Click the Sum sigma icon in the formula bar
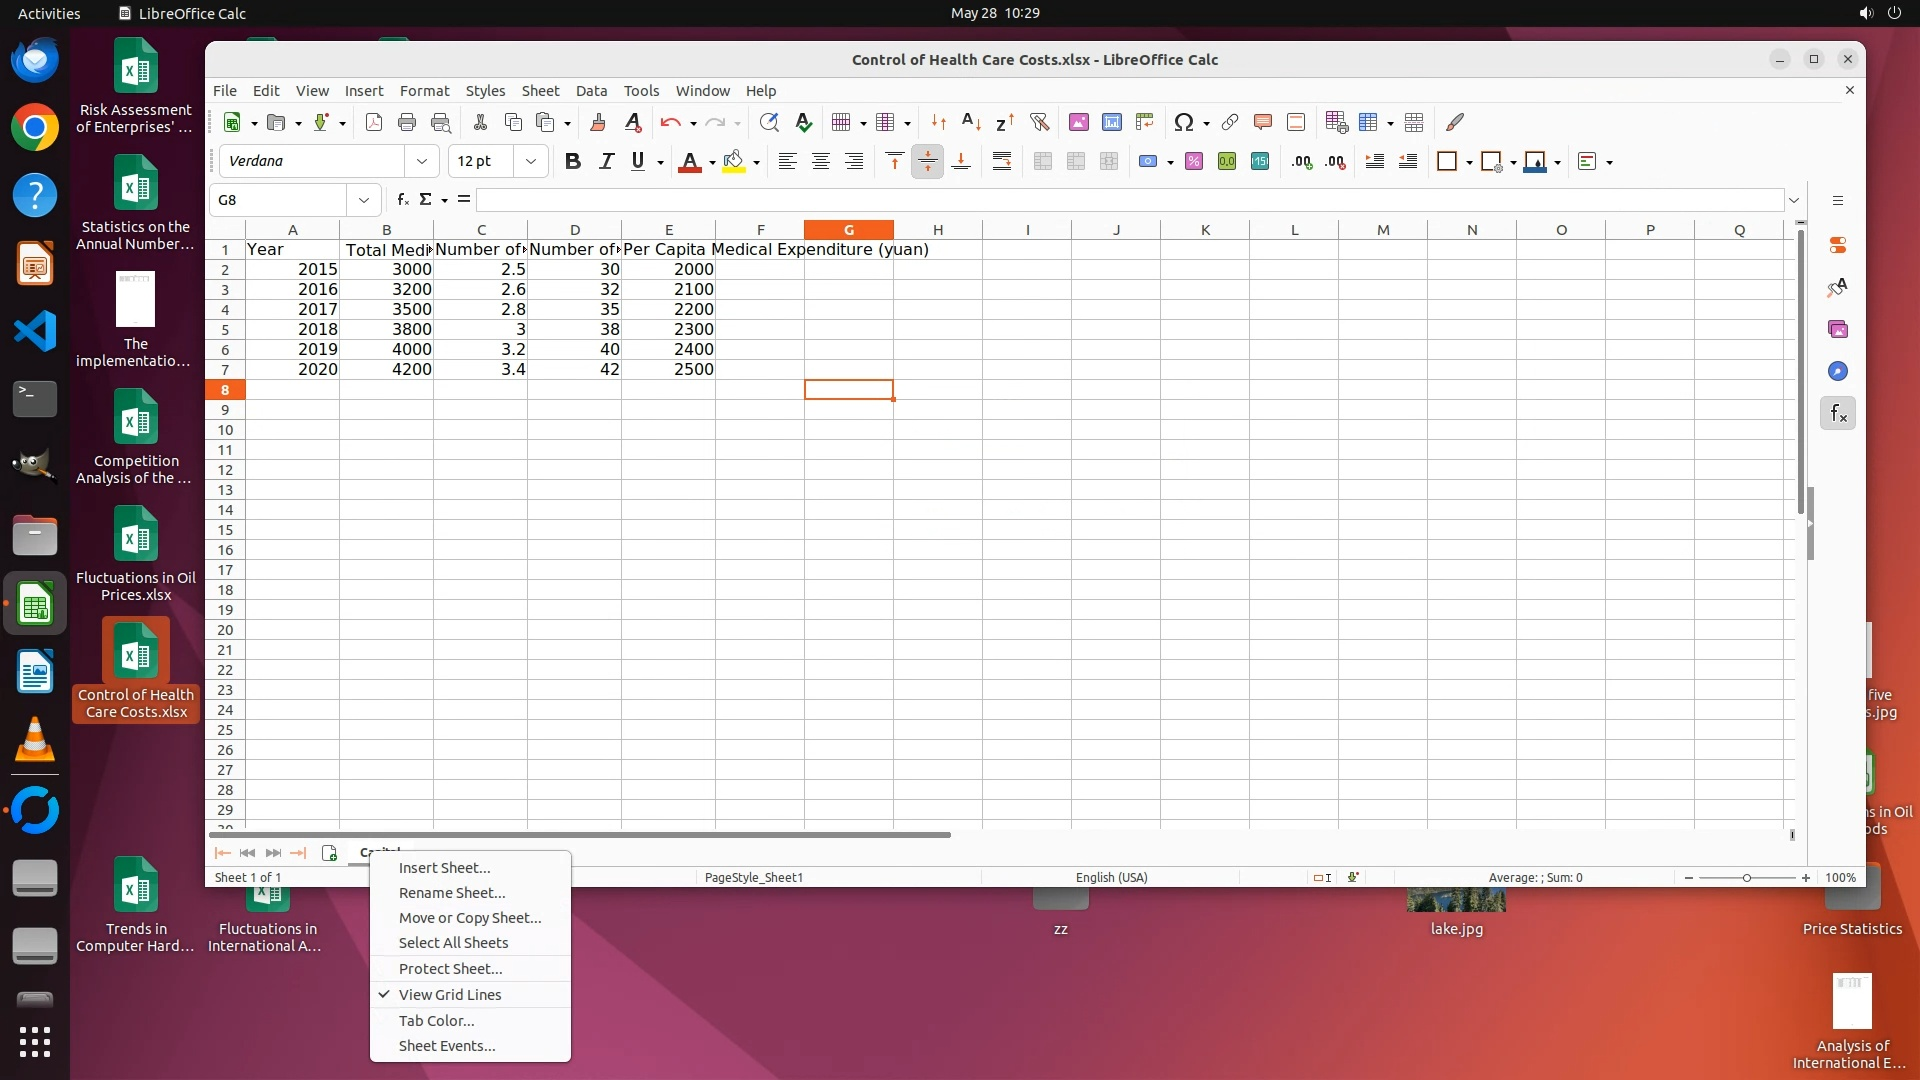This screenshot has width=1920, height=1080. pos(425,200)
